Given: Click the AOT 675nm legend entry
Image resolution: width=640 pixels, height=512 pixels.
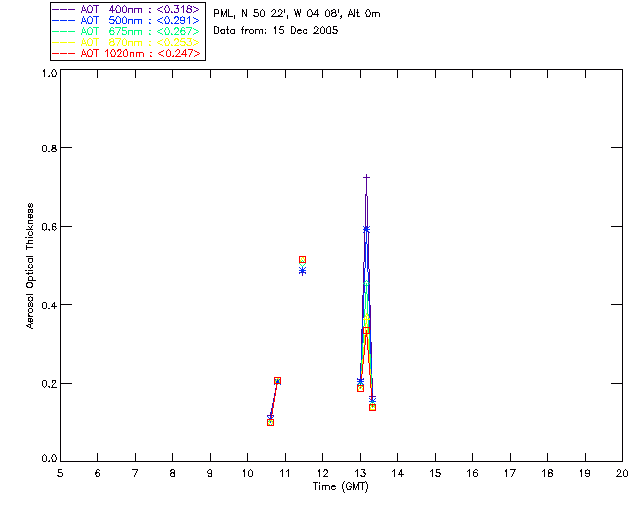Looking at the screenshot, I should point(126,31).
